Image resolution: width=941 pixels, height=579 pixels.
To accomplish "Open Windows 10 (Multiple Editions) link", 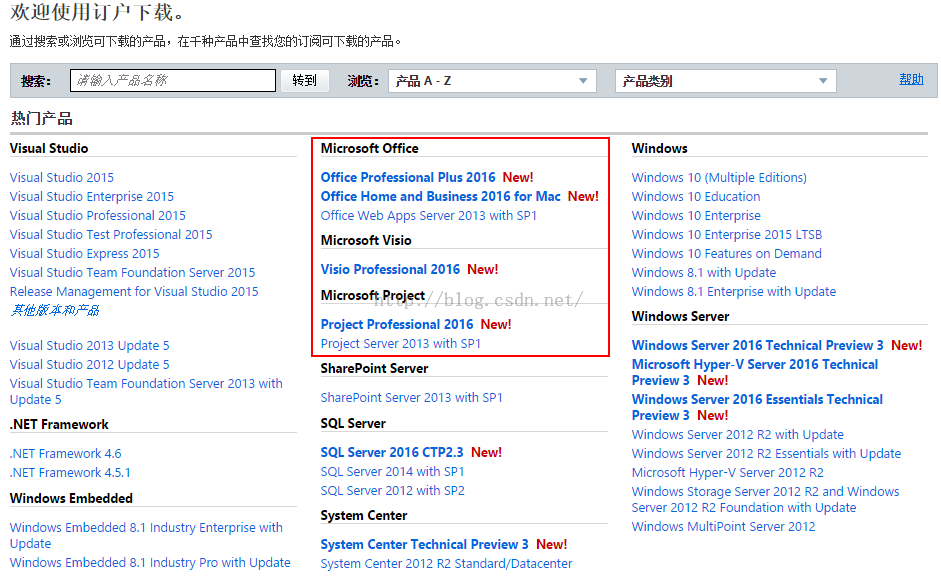I will pyautogui.click(x=719, y=178).
